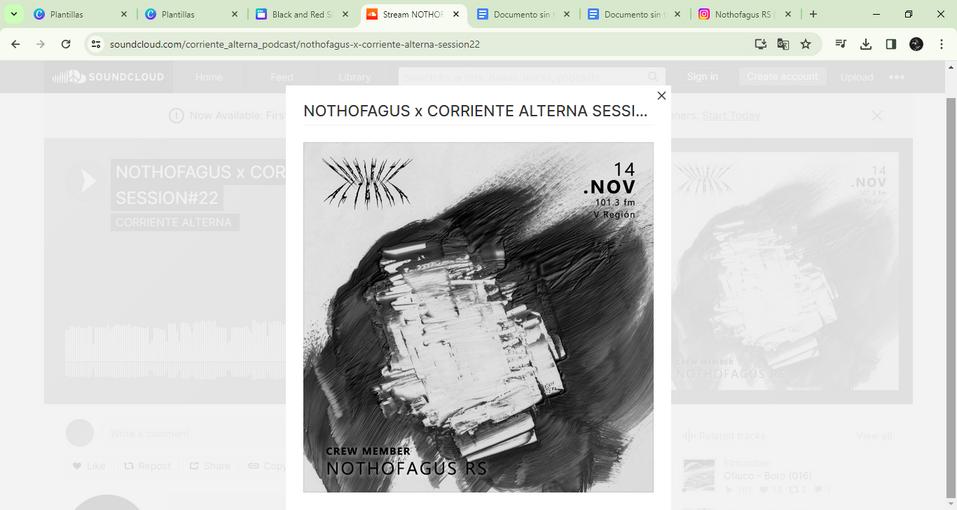957x510 pixels.
Task: Open the Chrome three-dot menu
Action: click(x=941, y=44)
